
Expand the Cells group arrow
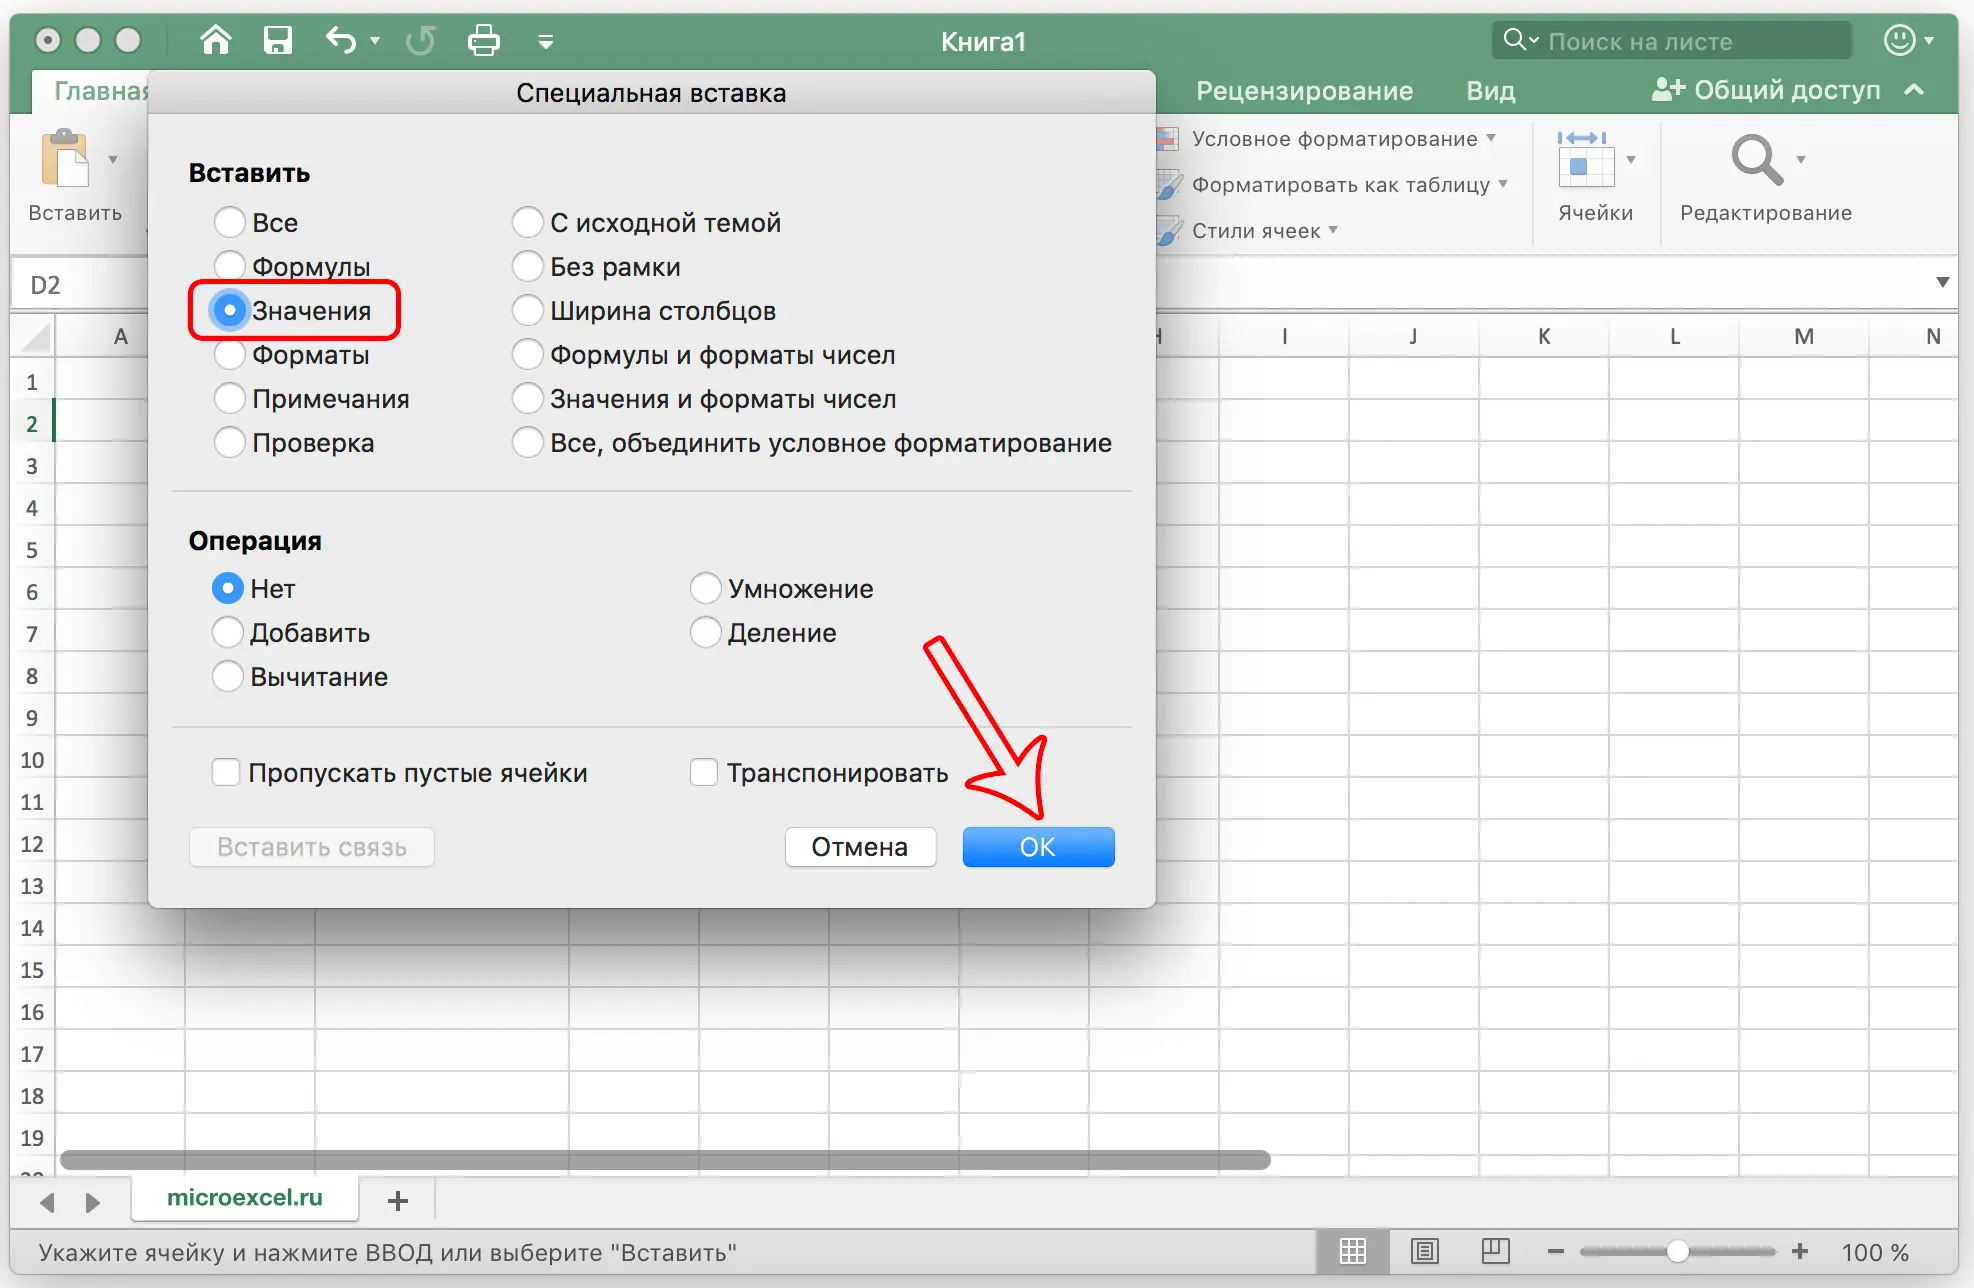tap(1631, 159)
